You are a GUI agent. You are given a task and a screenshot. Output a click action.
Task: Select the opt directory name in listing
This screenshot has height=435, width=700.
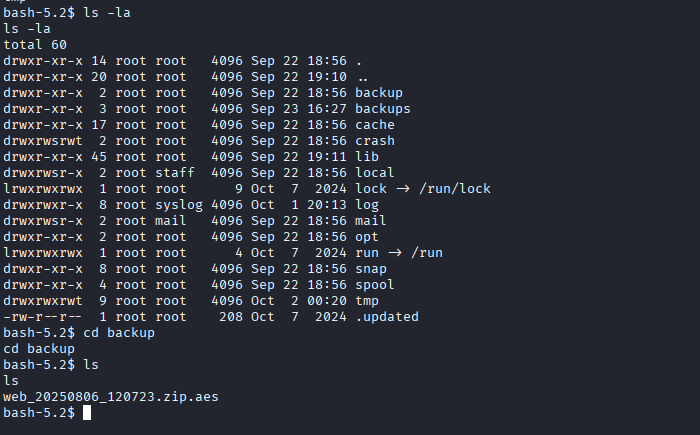pos(367,236)
